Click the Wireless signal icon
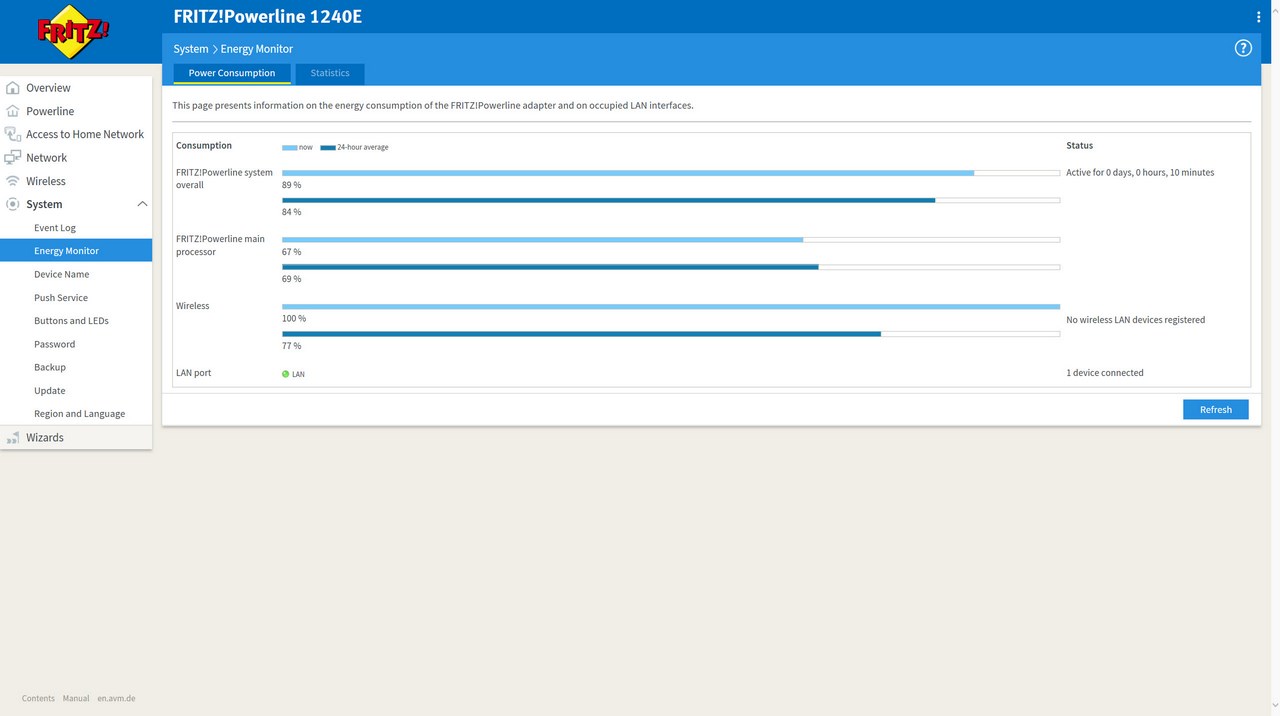Viewport: 1280px width, 716px height. (12, 181)
